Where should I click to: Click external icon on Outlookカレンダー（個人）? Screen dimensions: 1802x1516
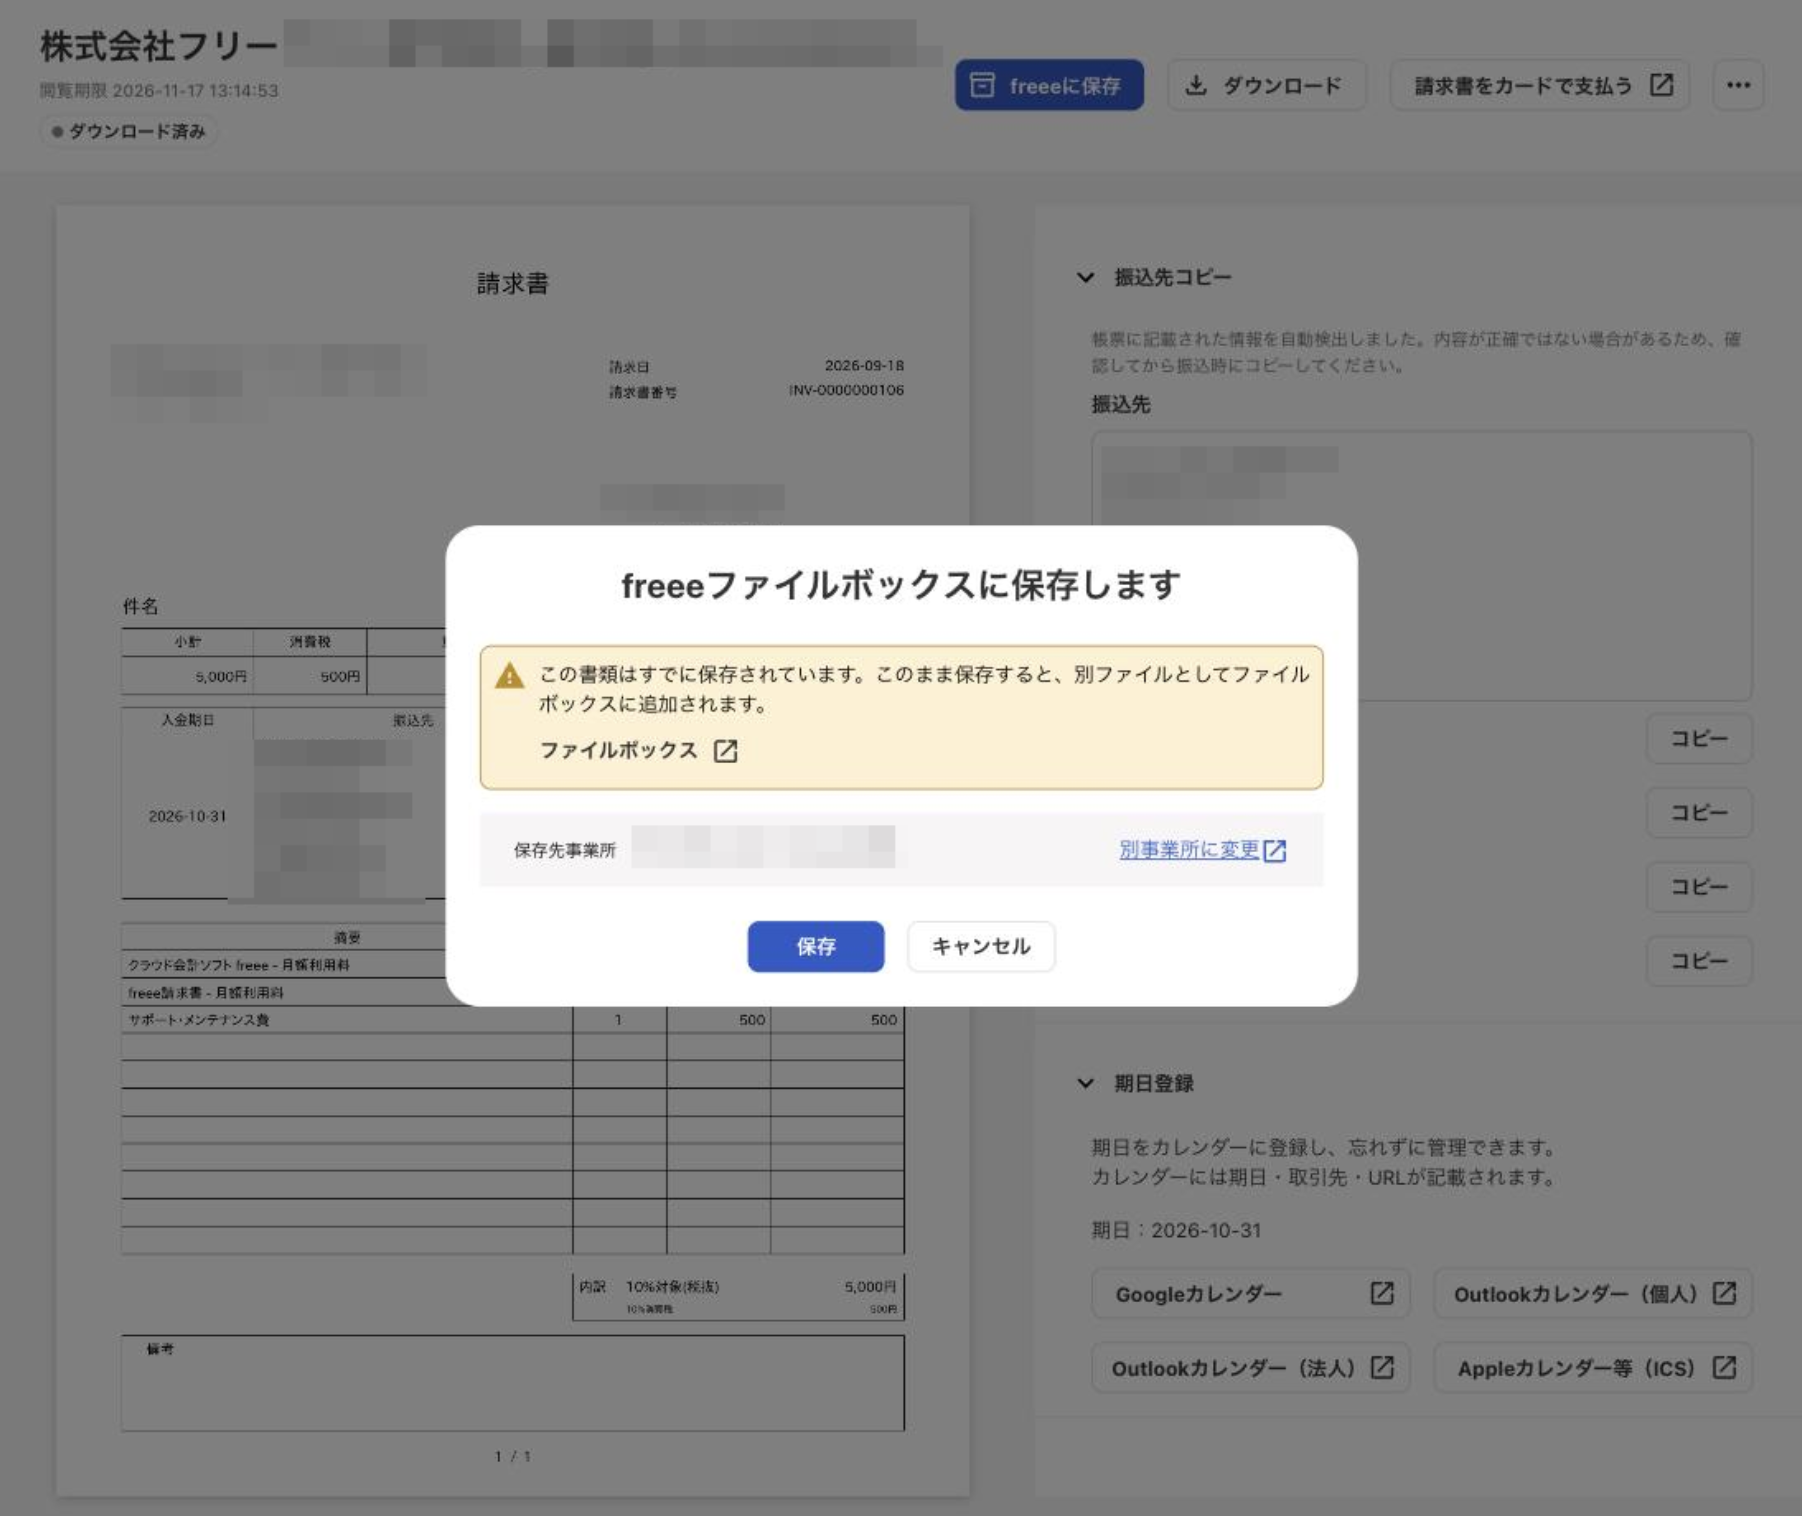click(1724, 1294)
